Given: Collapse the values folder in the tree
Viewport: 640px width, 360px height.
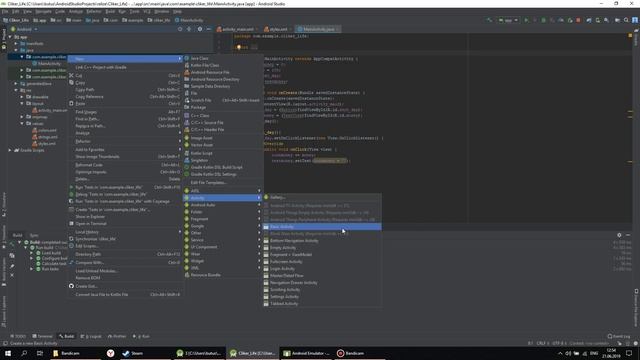Looking at the screenshot, I should point(22,123).
